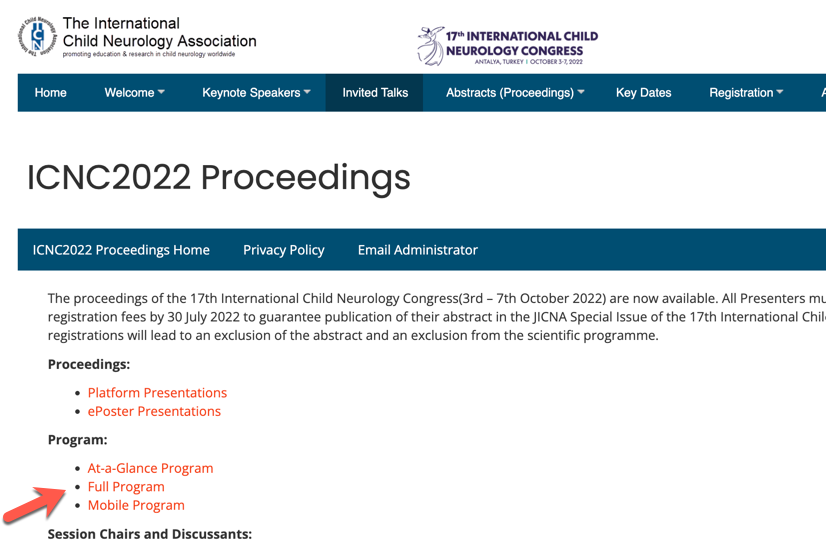Open the Privacy Policy tab
The height and width of the screenshot is (557, 826).
coord(284,250)
